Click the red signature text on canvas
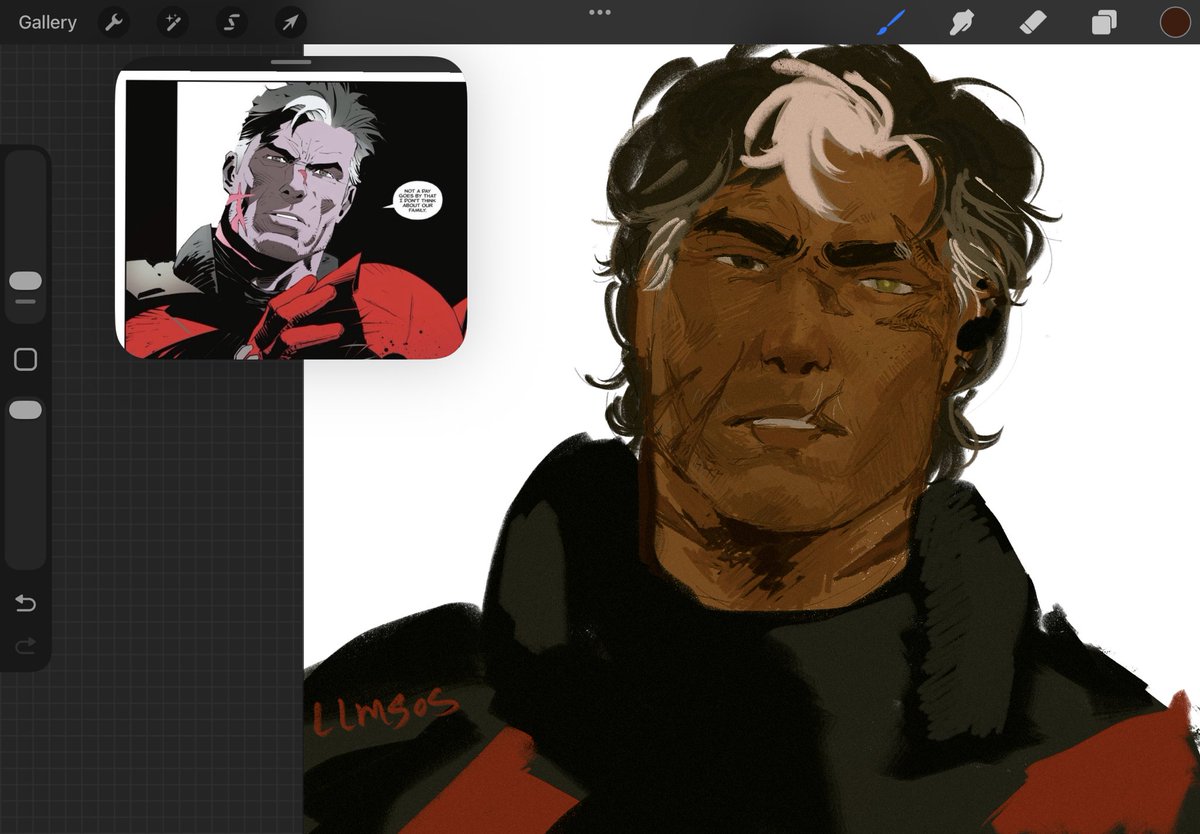Image resolution: width=1200 pixels, height=834 pixels. coord(385,711)
